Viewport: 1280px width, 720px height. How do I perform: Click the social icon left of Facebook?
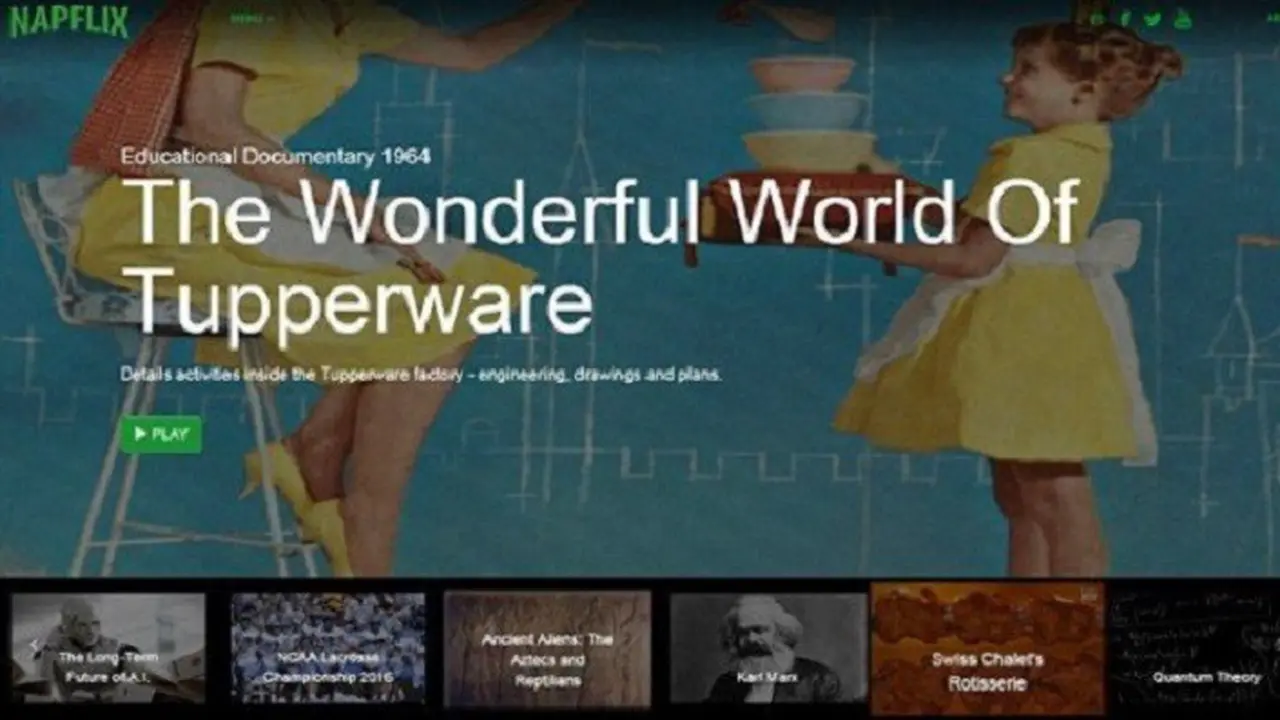click(1098, 19)
